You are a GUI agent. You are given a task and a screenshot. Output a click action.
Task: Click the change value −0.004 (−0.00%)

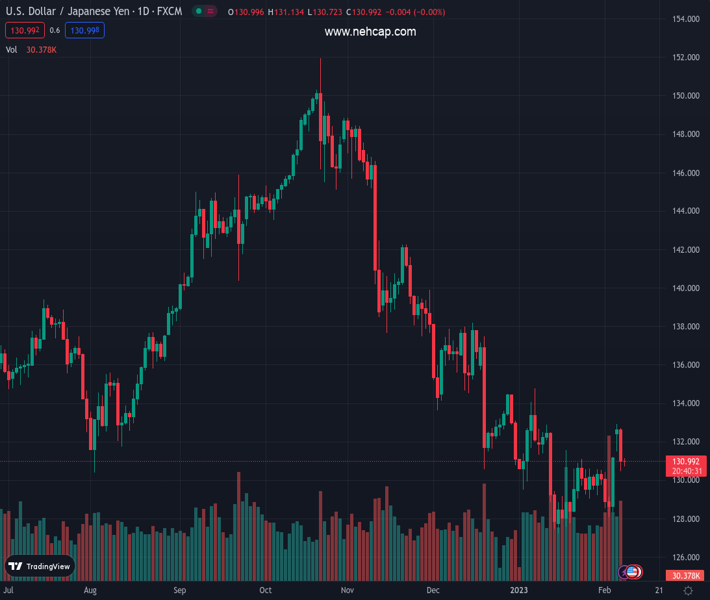click(416, 12)
